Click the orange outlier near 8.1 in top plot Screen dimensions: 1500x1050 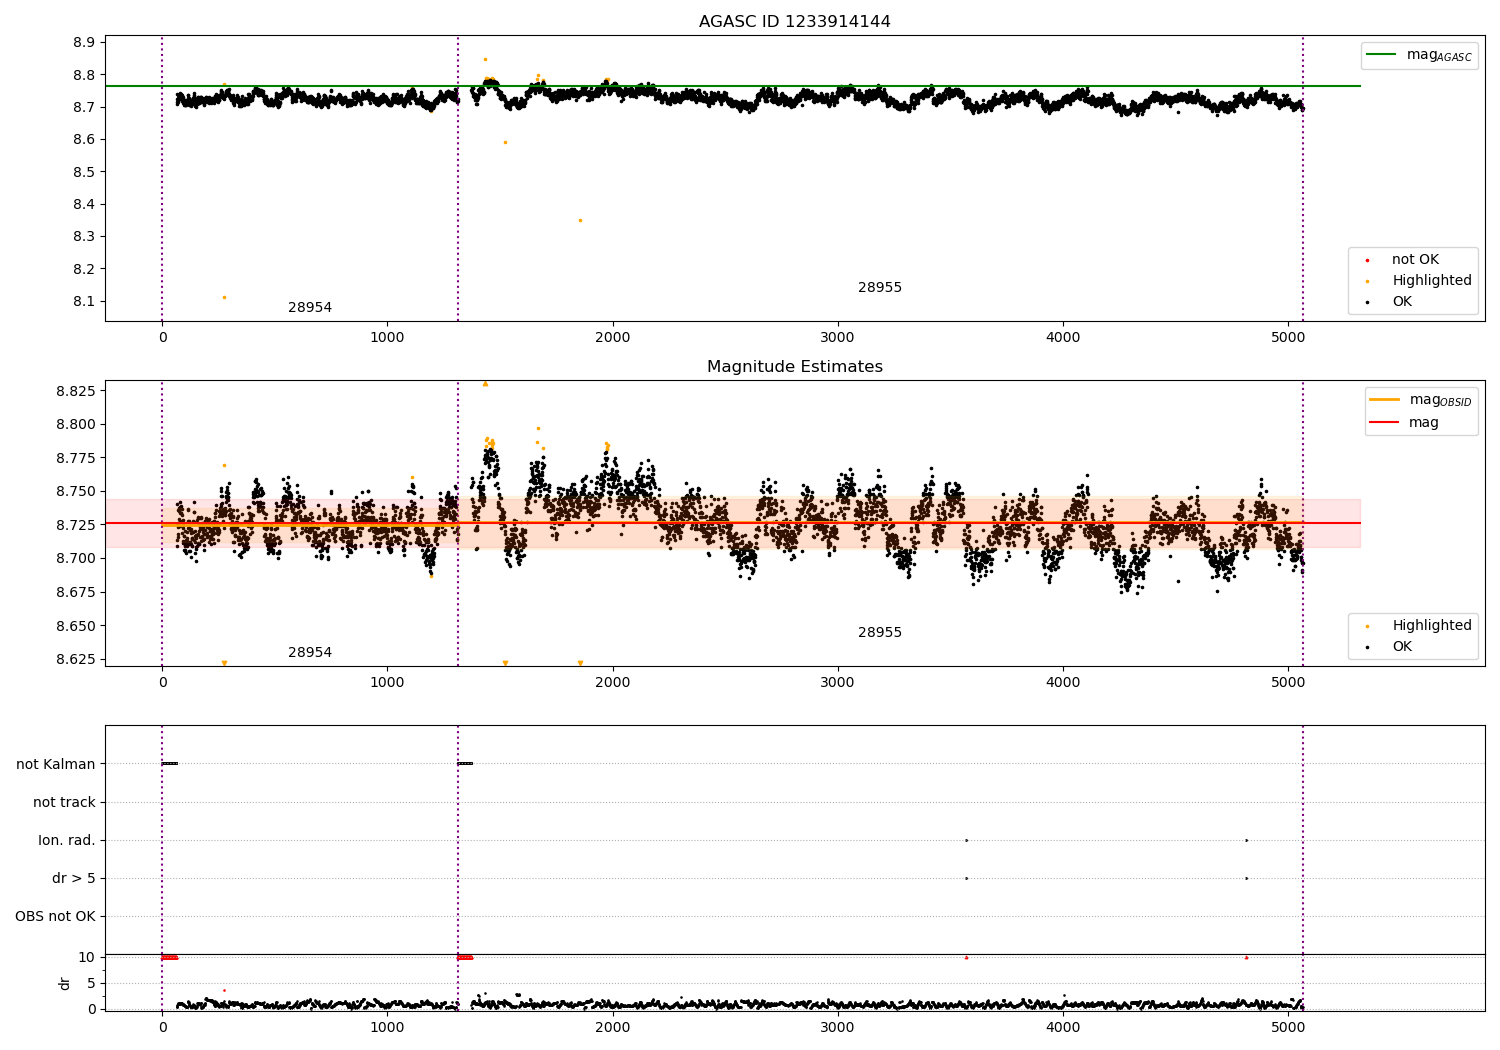224,297
